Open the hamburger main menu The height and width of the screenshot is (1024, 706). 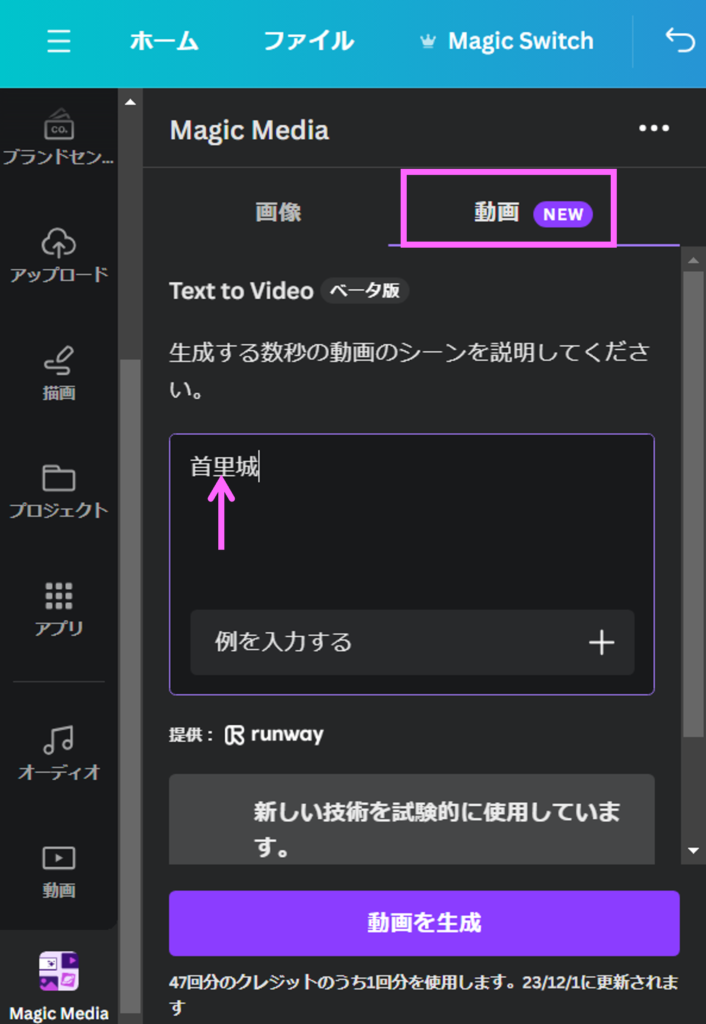(59, 42)
